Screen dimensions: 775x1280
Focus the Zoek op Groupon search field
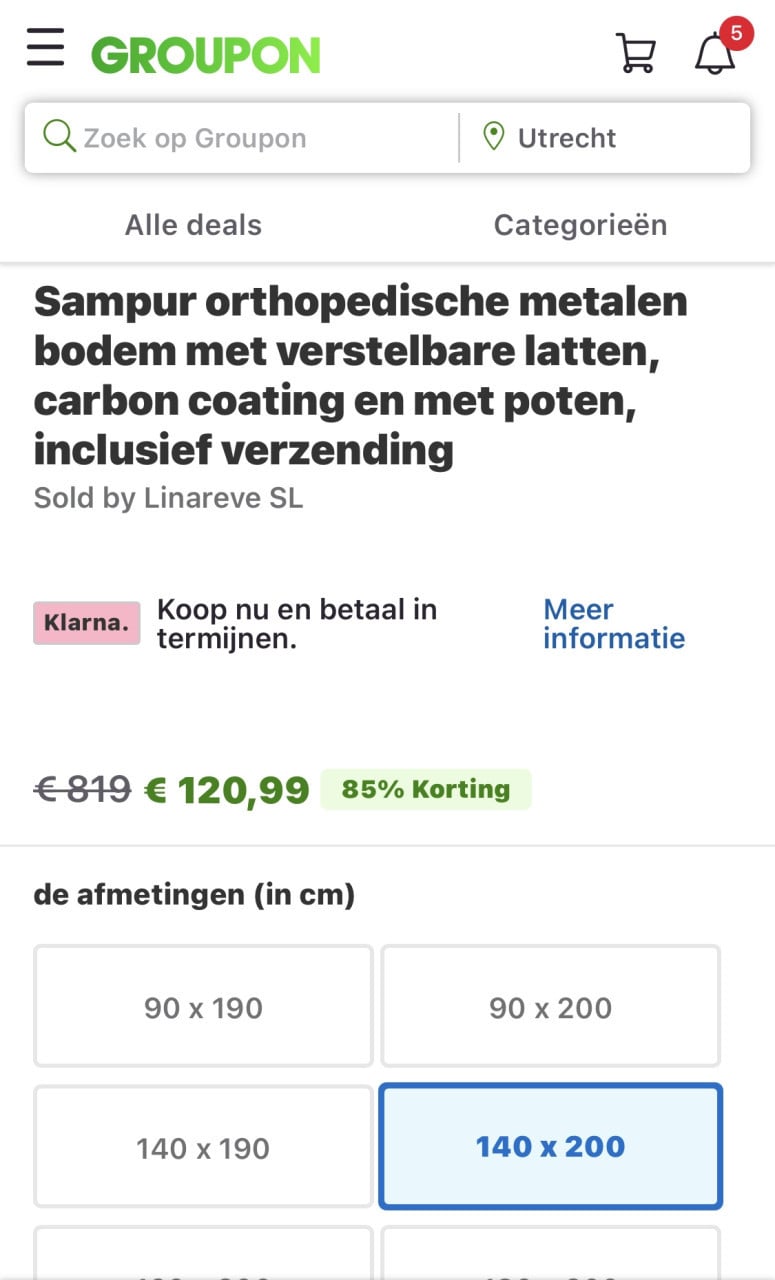click(240, 138)
